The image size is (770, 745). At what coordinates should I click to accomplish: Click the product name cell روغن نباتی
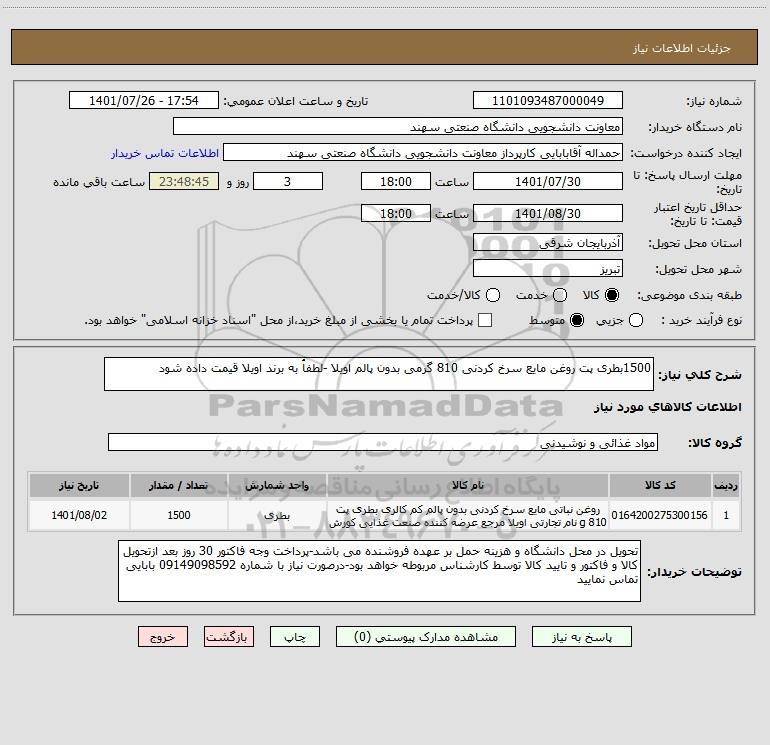coord(468,515)
